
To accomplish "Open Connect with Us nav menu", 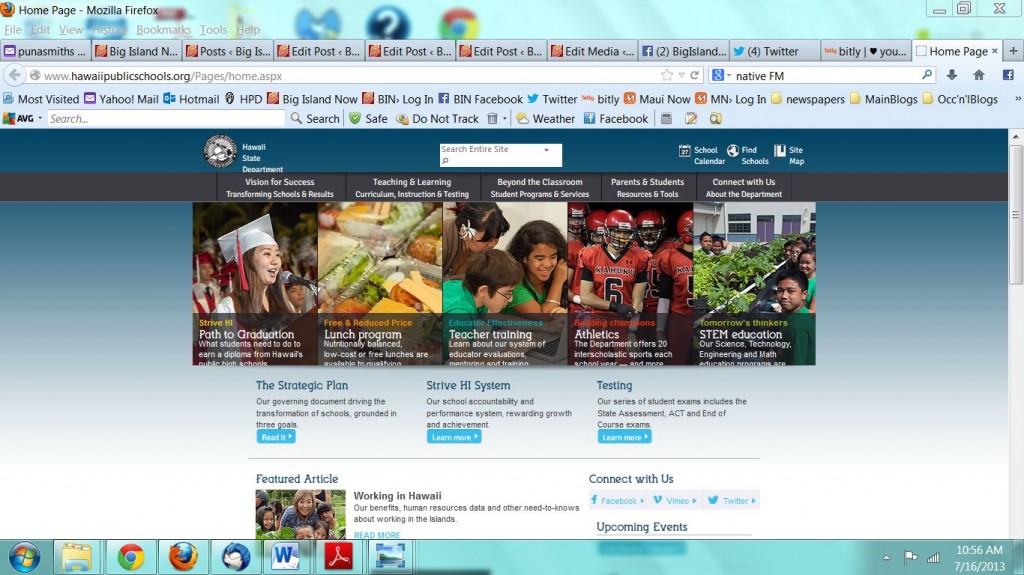I will (743, 188).
